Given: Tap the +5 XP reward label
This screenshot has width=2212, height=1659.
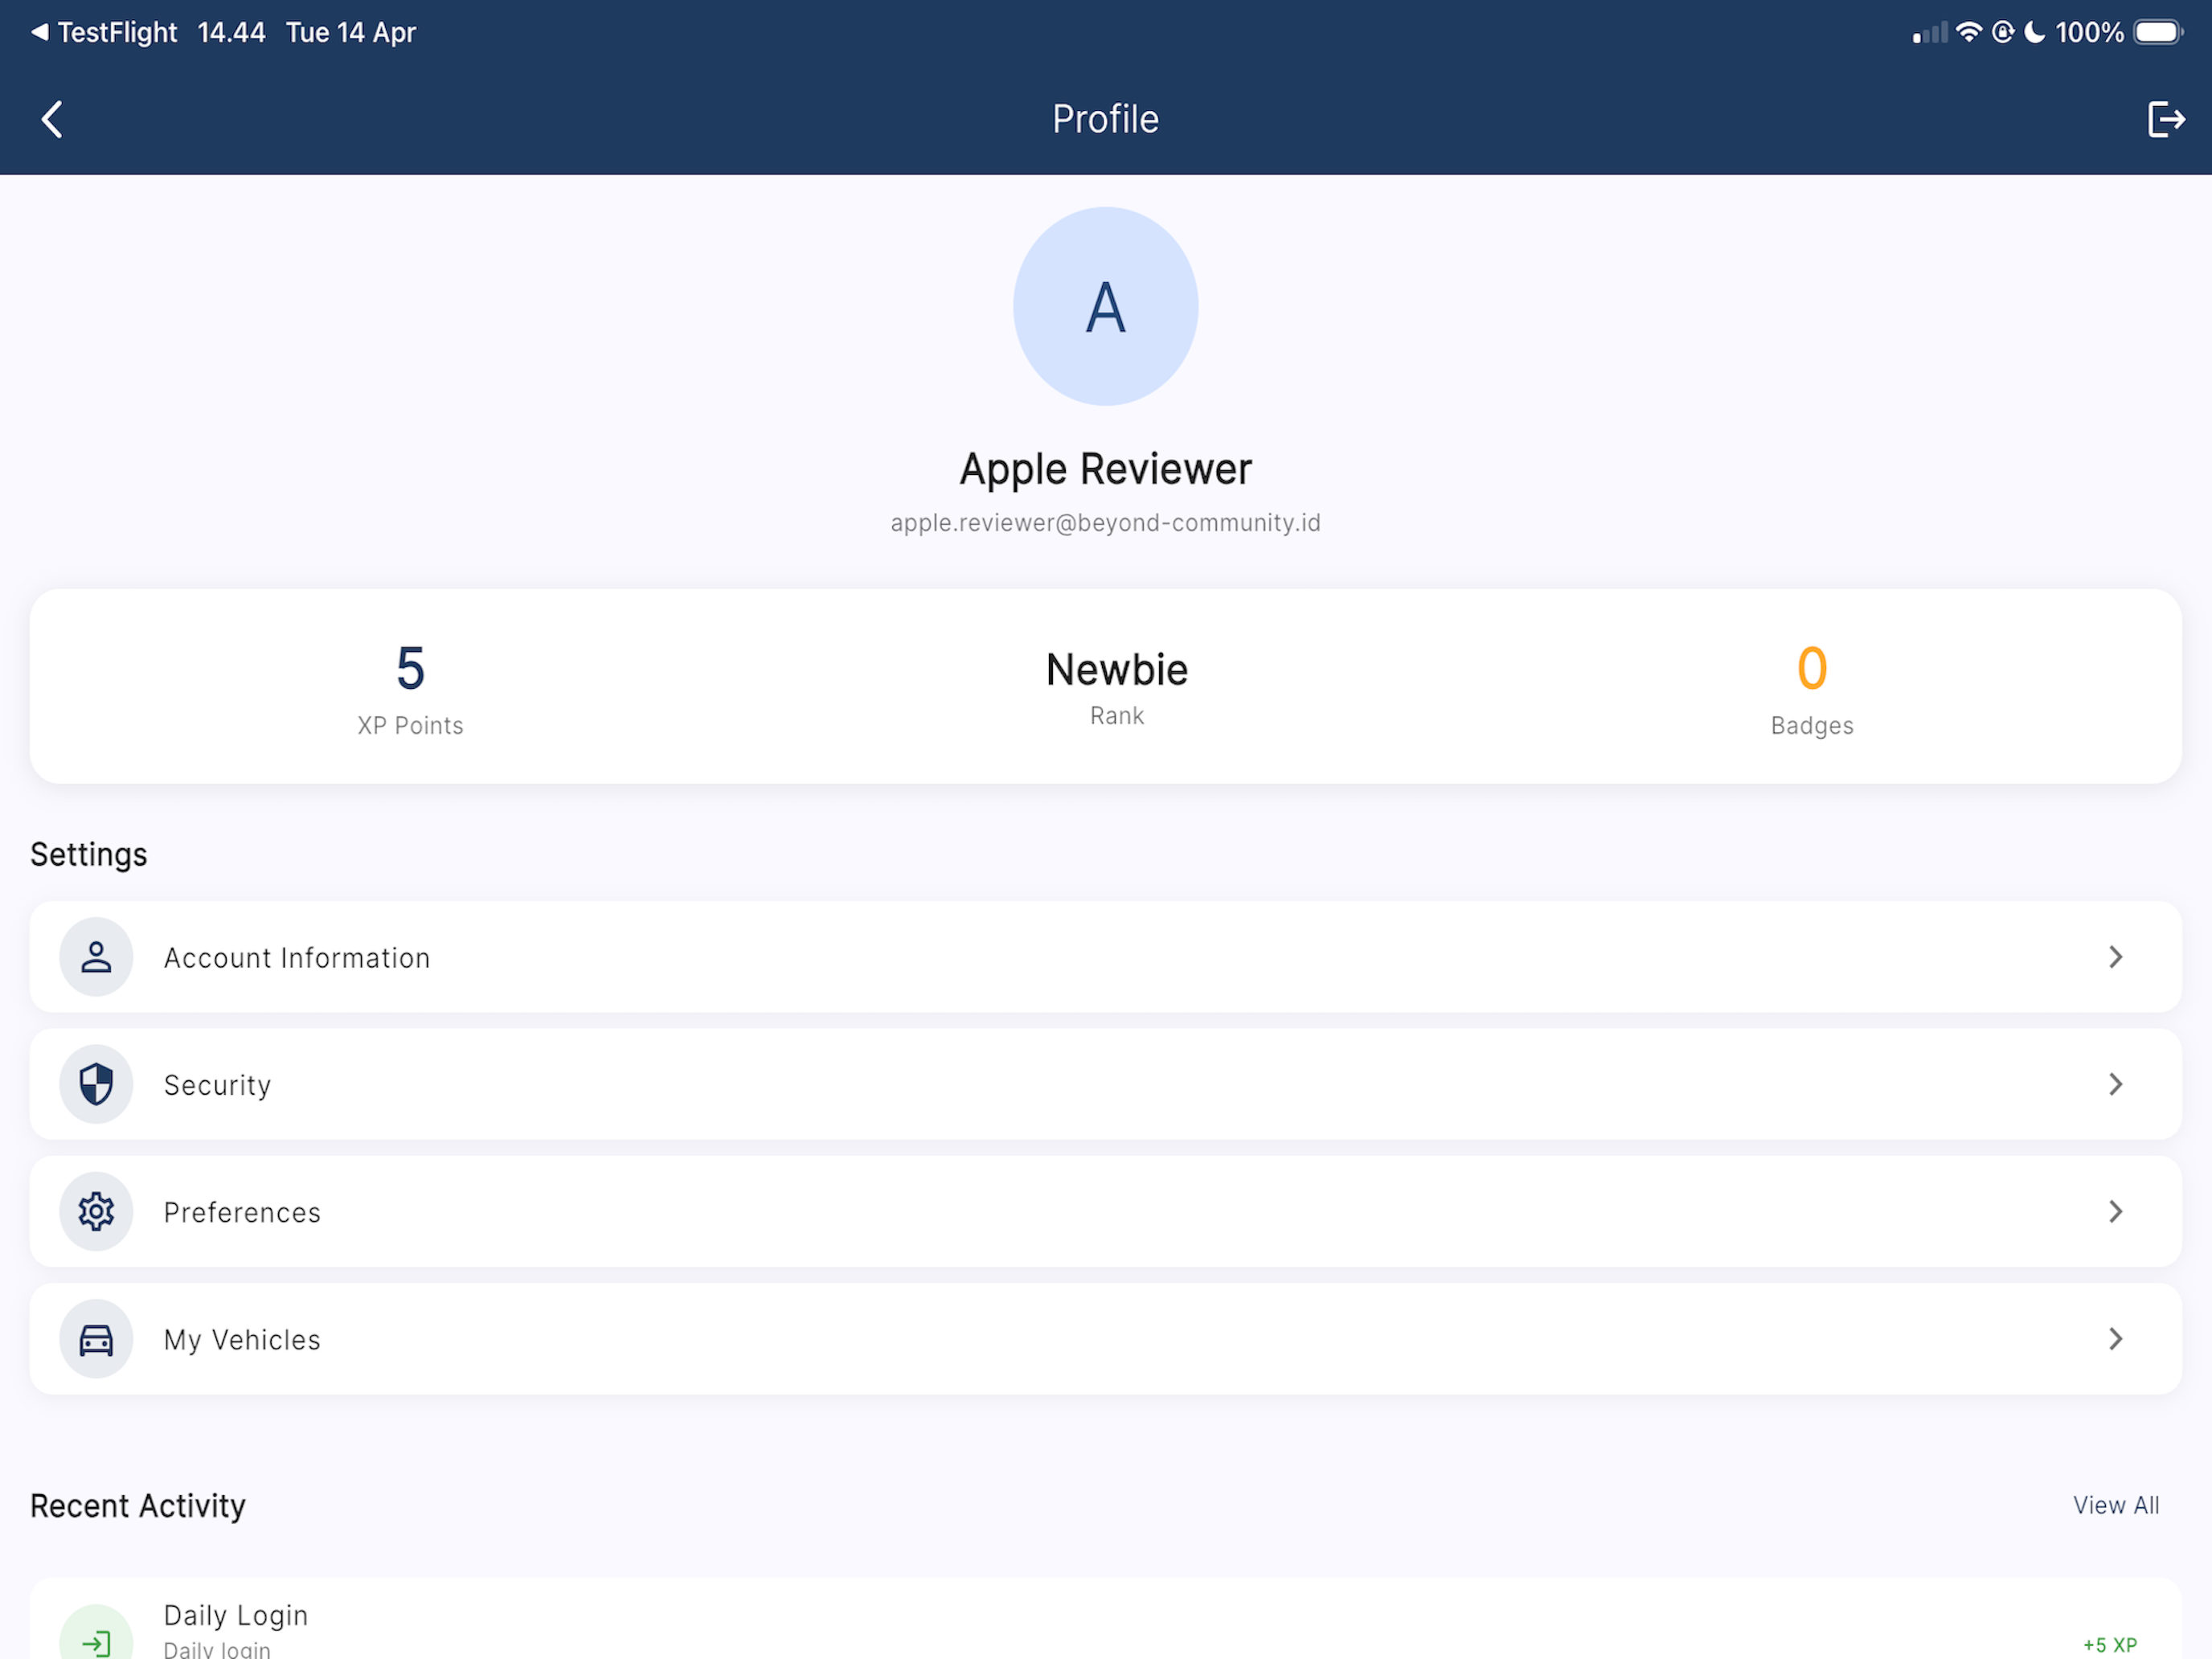Looking at the screenshot, I should coord(2109,1645).
